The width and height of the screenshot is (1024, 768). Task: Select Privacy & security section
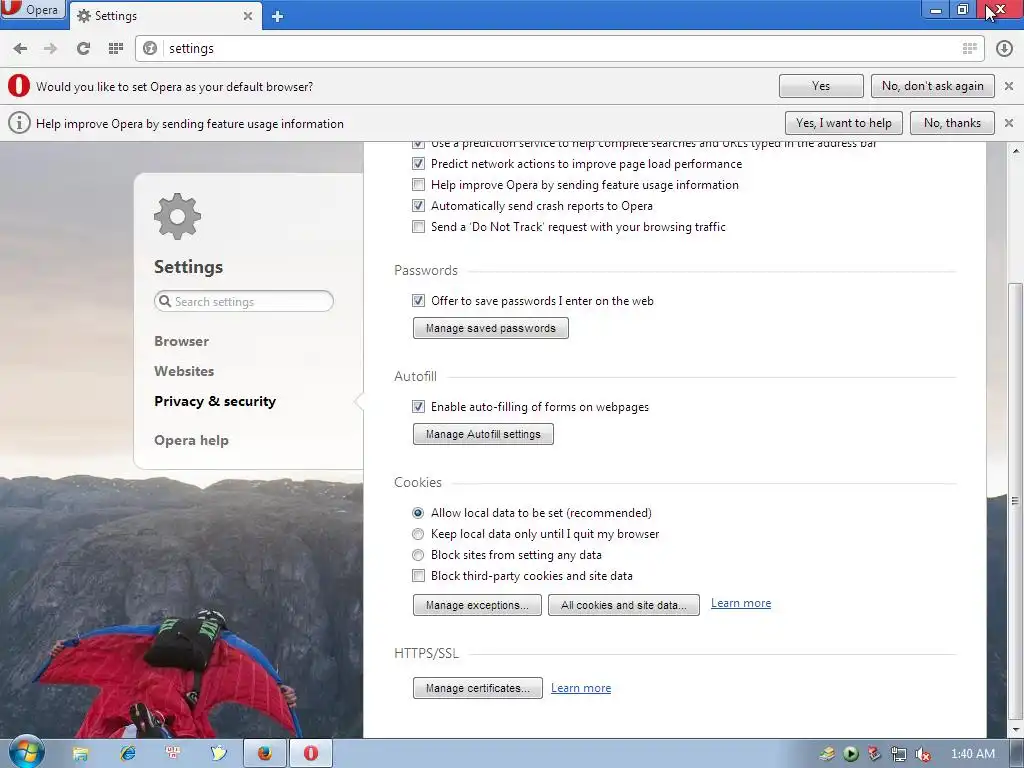click(215, 402)
